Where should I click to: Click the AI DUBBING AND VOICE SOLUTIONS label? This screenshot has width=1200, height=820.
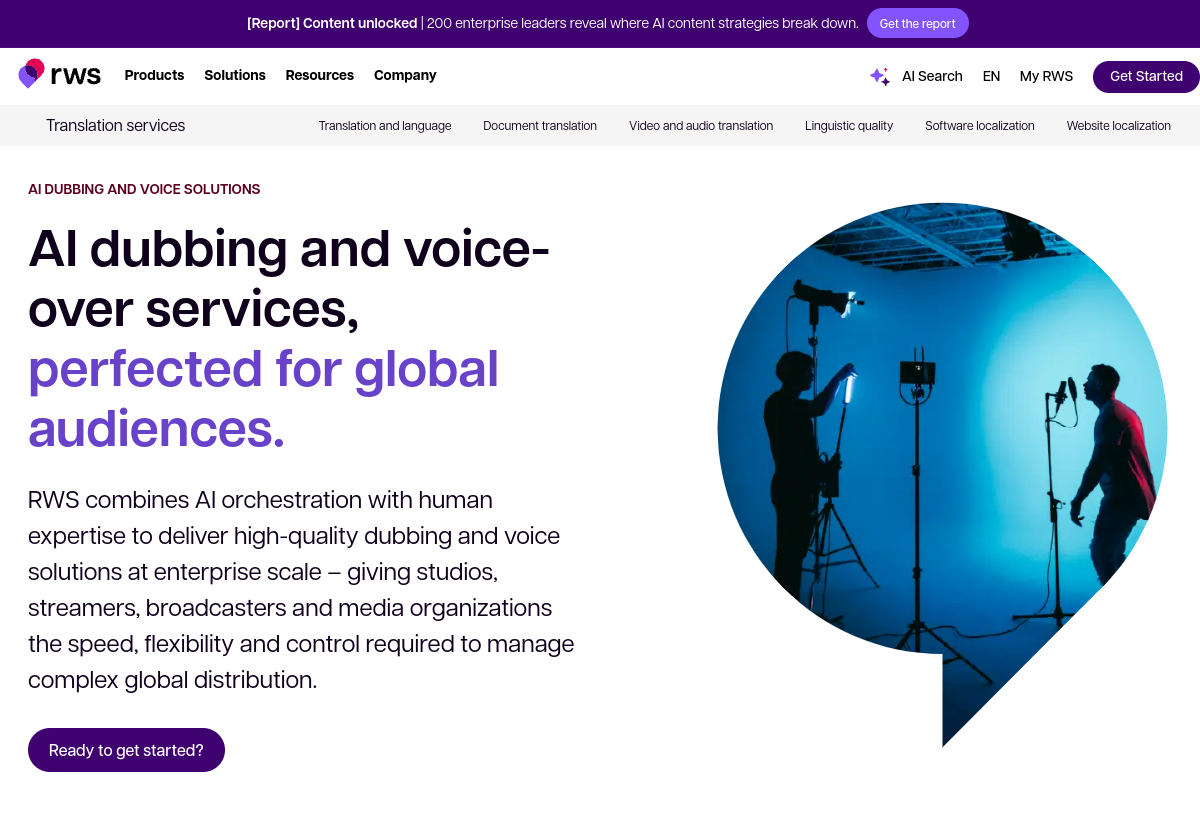(144, 189)
